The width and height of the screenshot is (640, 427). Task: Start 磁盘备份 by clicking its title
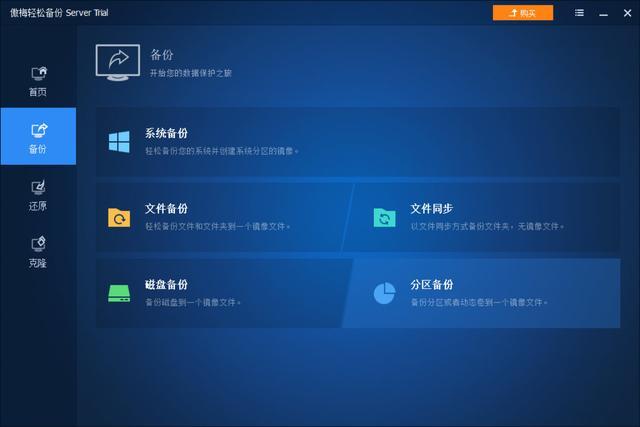tap(166, 285)
